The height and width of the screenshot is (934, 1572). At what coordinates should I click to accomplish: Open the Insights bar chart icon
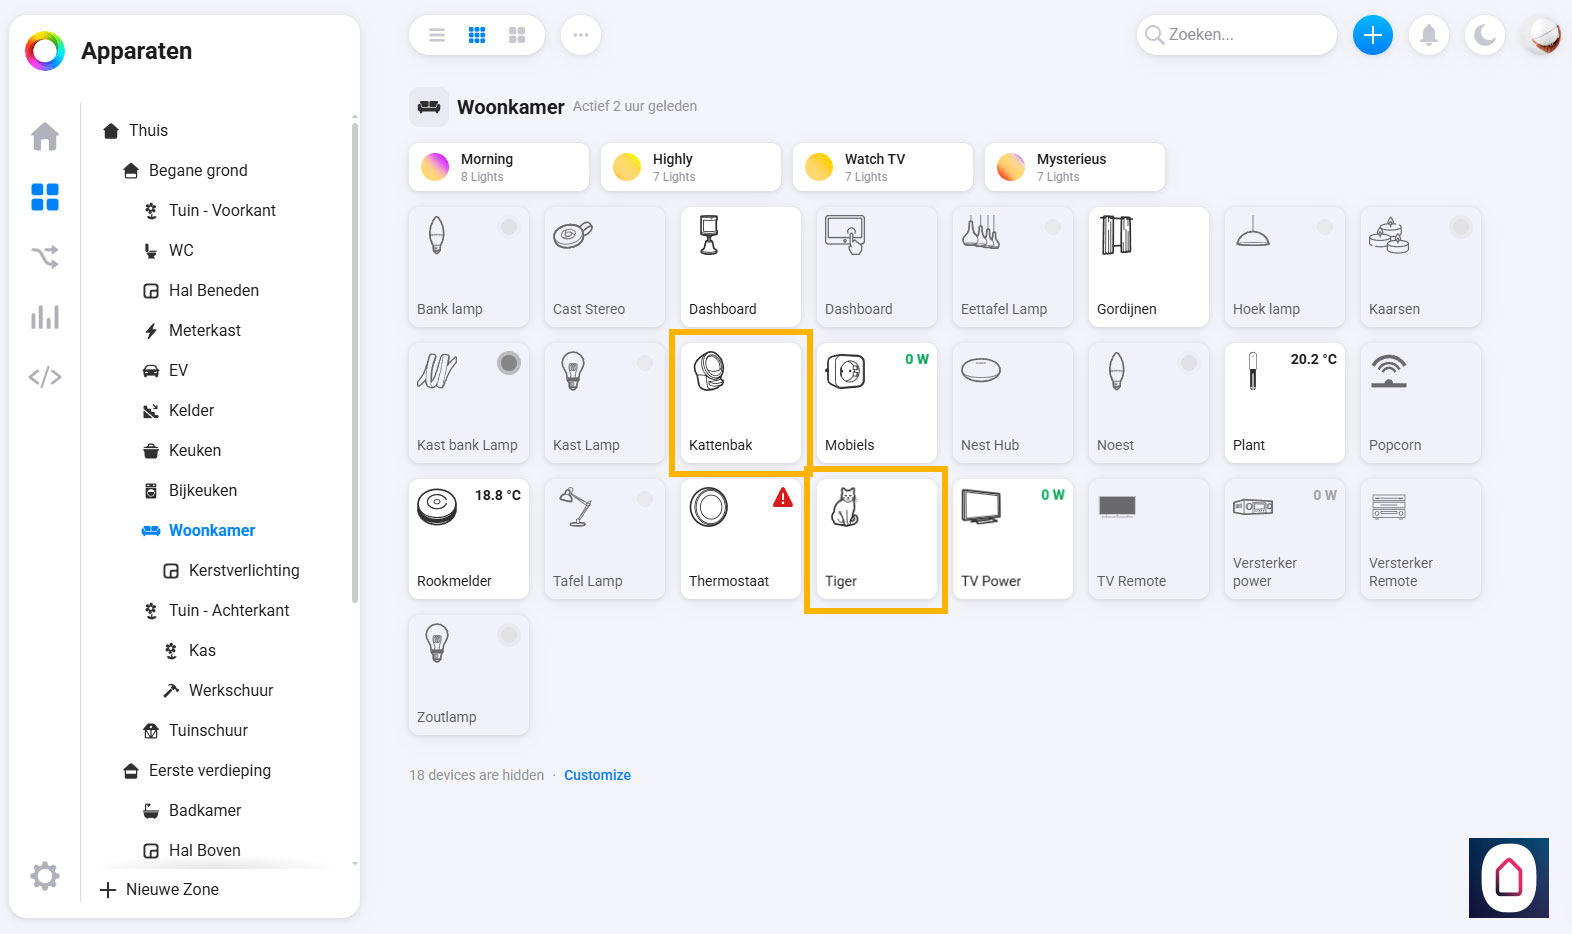pyautogui.click(x=45, y=317)
